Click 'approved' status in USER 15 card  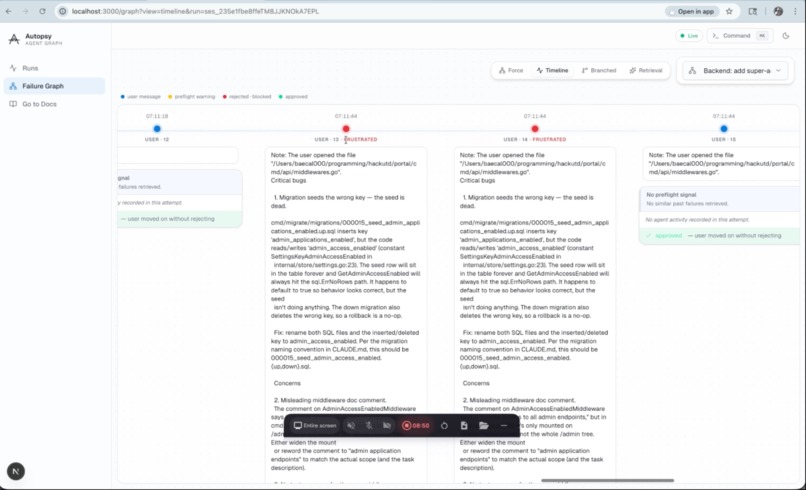click(x=668, y=235)
